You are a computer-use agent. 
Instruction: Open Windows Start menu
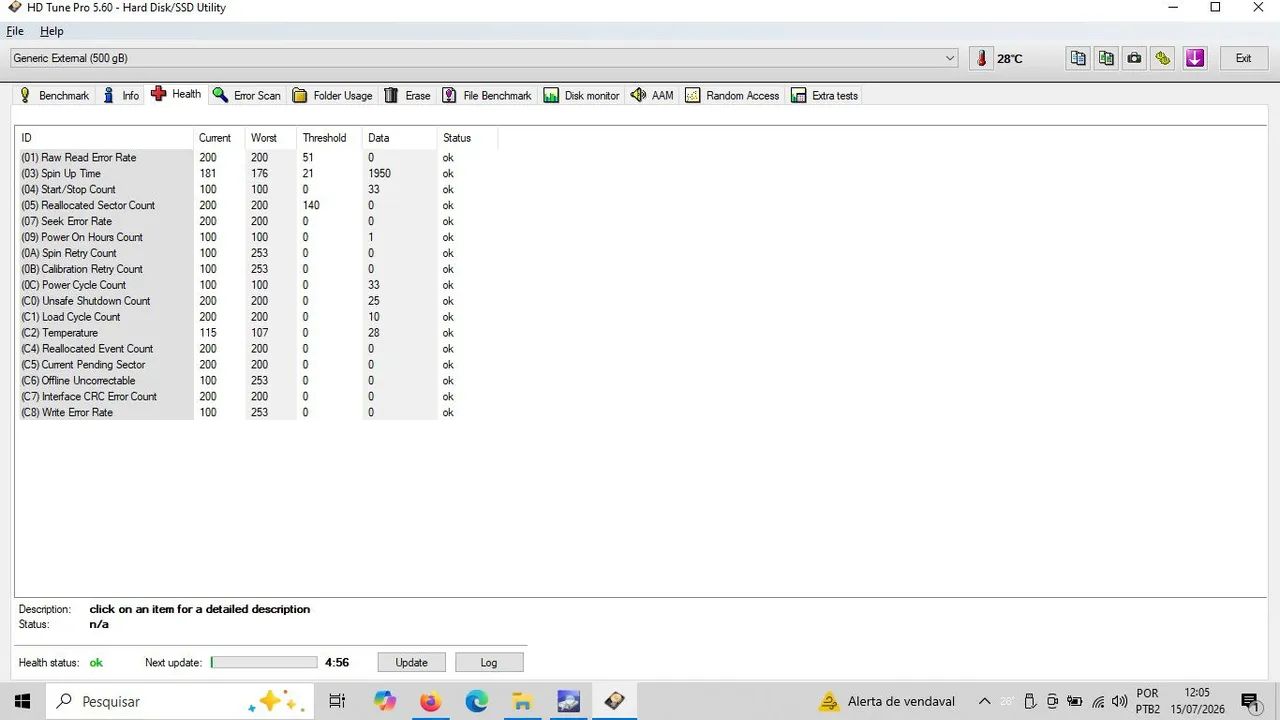tap(22, 701)
